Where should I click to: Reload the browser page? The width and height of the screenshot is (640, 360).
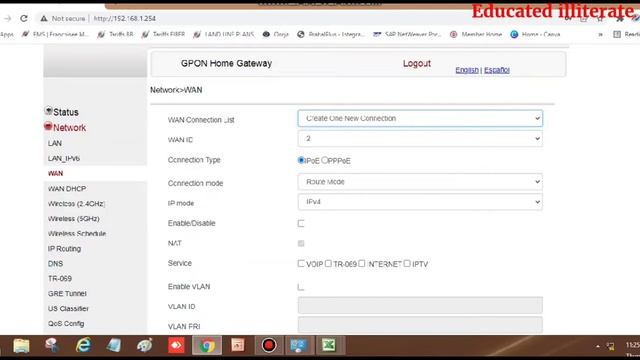click(24, 18)
